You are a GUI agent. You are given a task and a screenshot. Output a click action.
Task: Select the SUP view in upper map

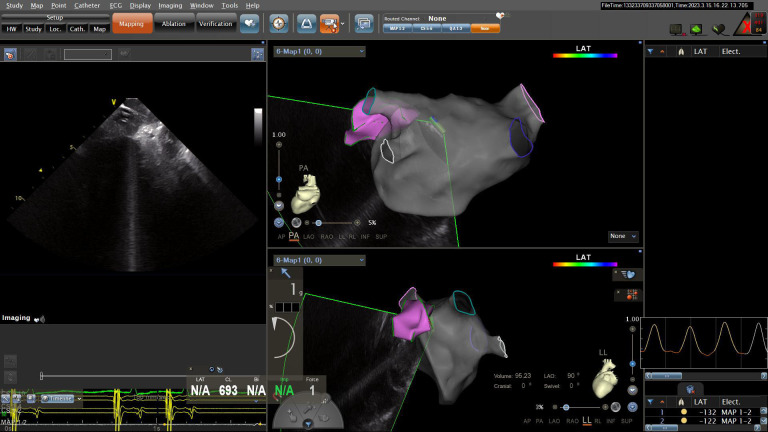pos(381,237)
